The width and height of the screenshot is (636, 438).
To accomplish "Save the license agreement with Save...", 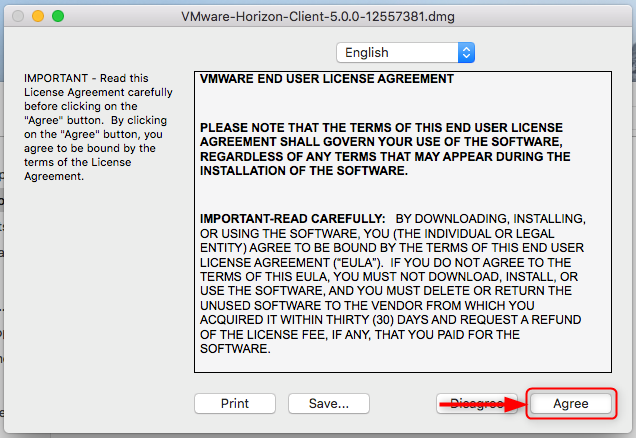I will (329, 404).
